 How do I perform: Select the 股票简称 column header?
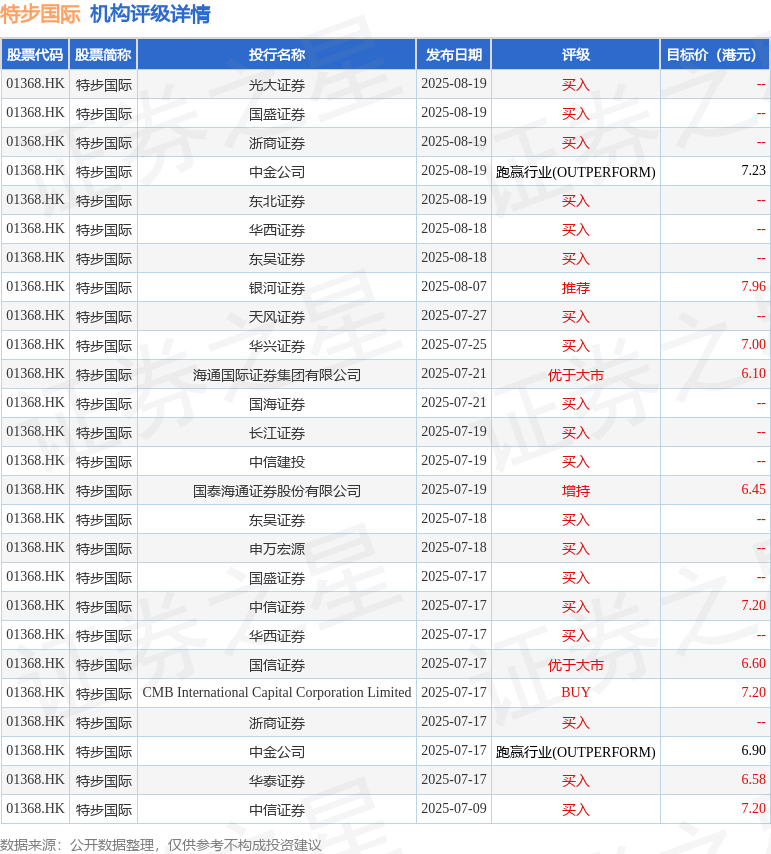(x=103, y=54)
